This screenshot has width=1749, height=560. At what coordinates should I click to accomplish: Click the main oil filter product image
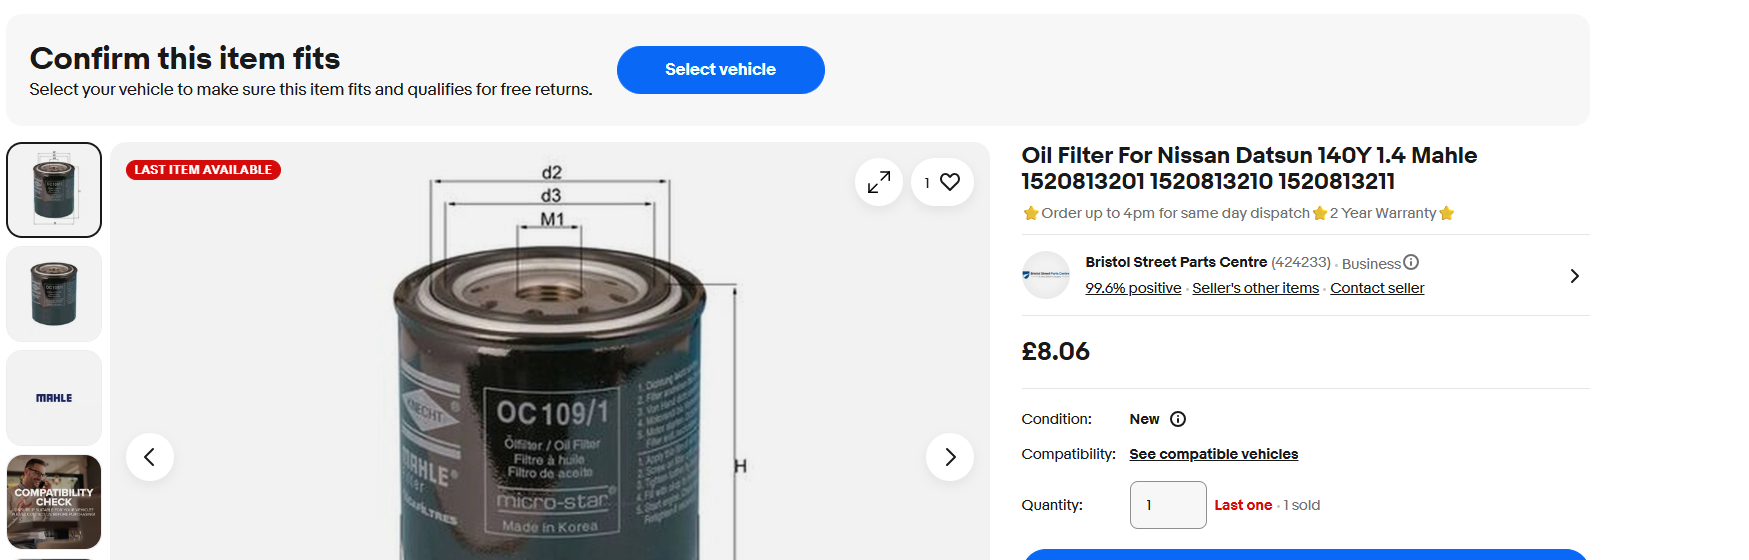click(x=550, y=400)
